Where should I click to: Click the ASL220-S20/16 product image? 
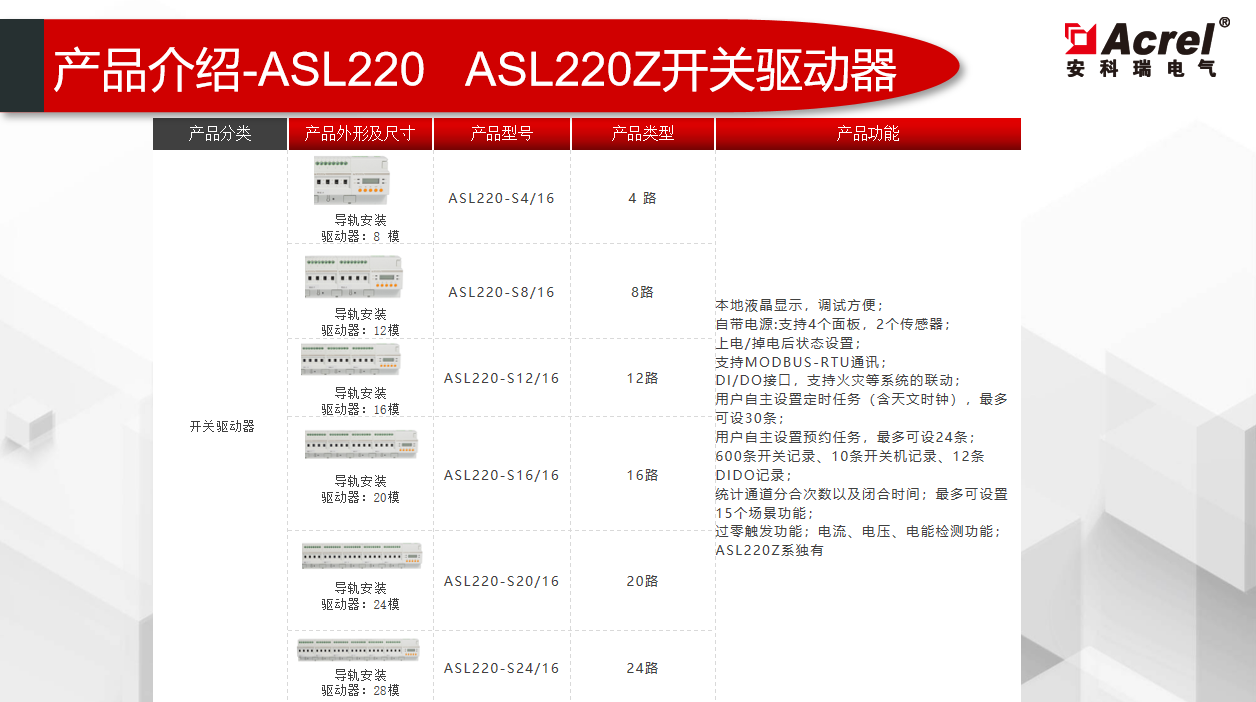[x=362, y=556]
